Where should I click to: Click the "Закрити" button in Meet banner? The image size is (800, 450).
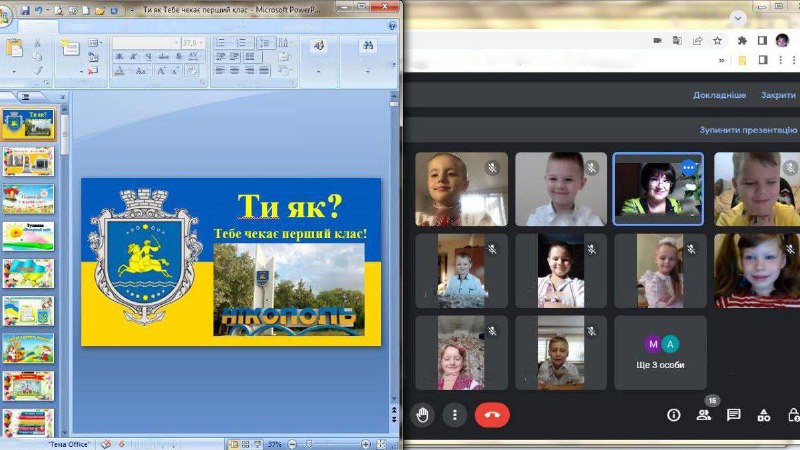(778, 95)
